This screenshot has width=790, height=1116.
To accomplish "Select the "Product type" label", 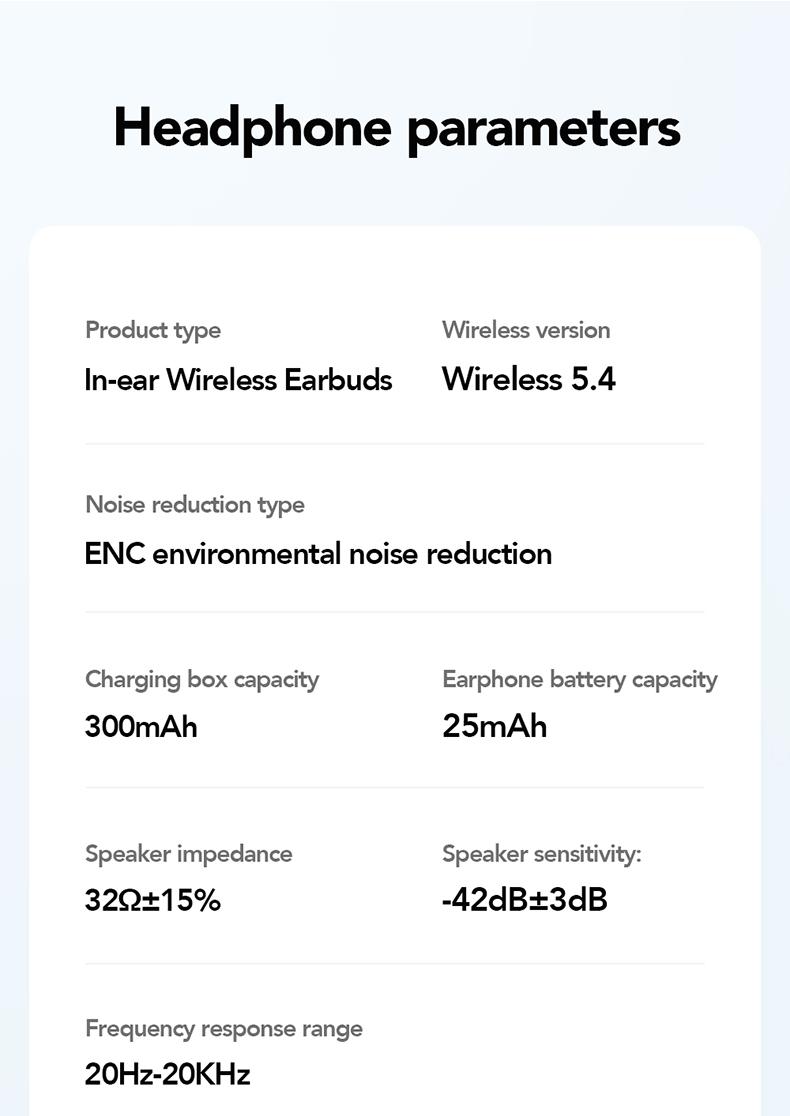I will 153,330.
